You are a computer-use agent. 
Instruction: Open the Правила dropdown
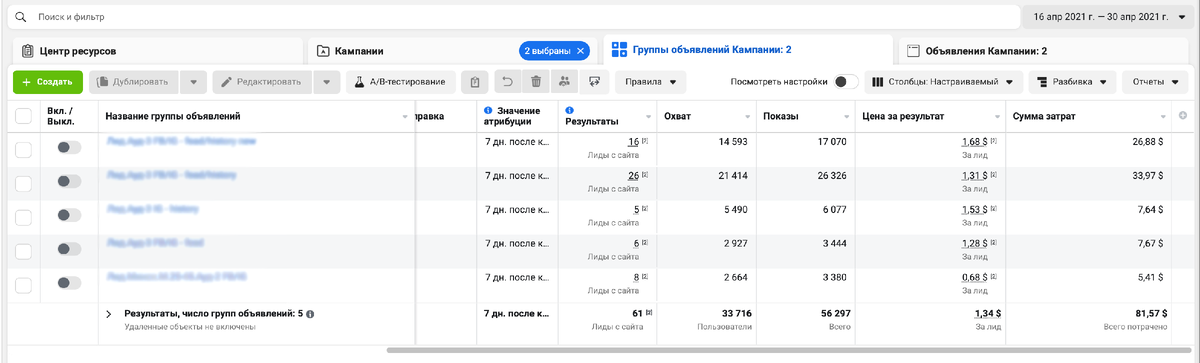coord(649,82)
